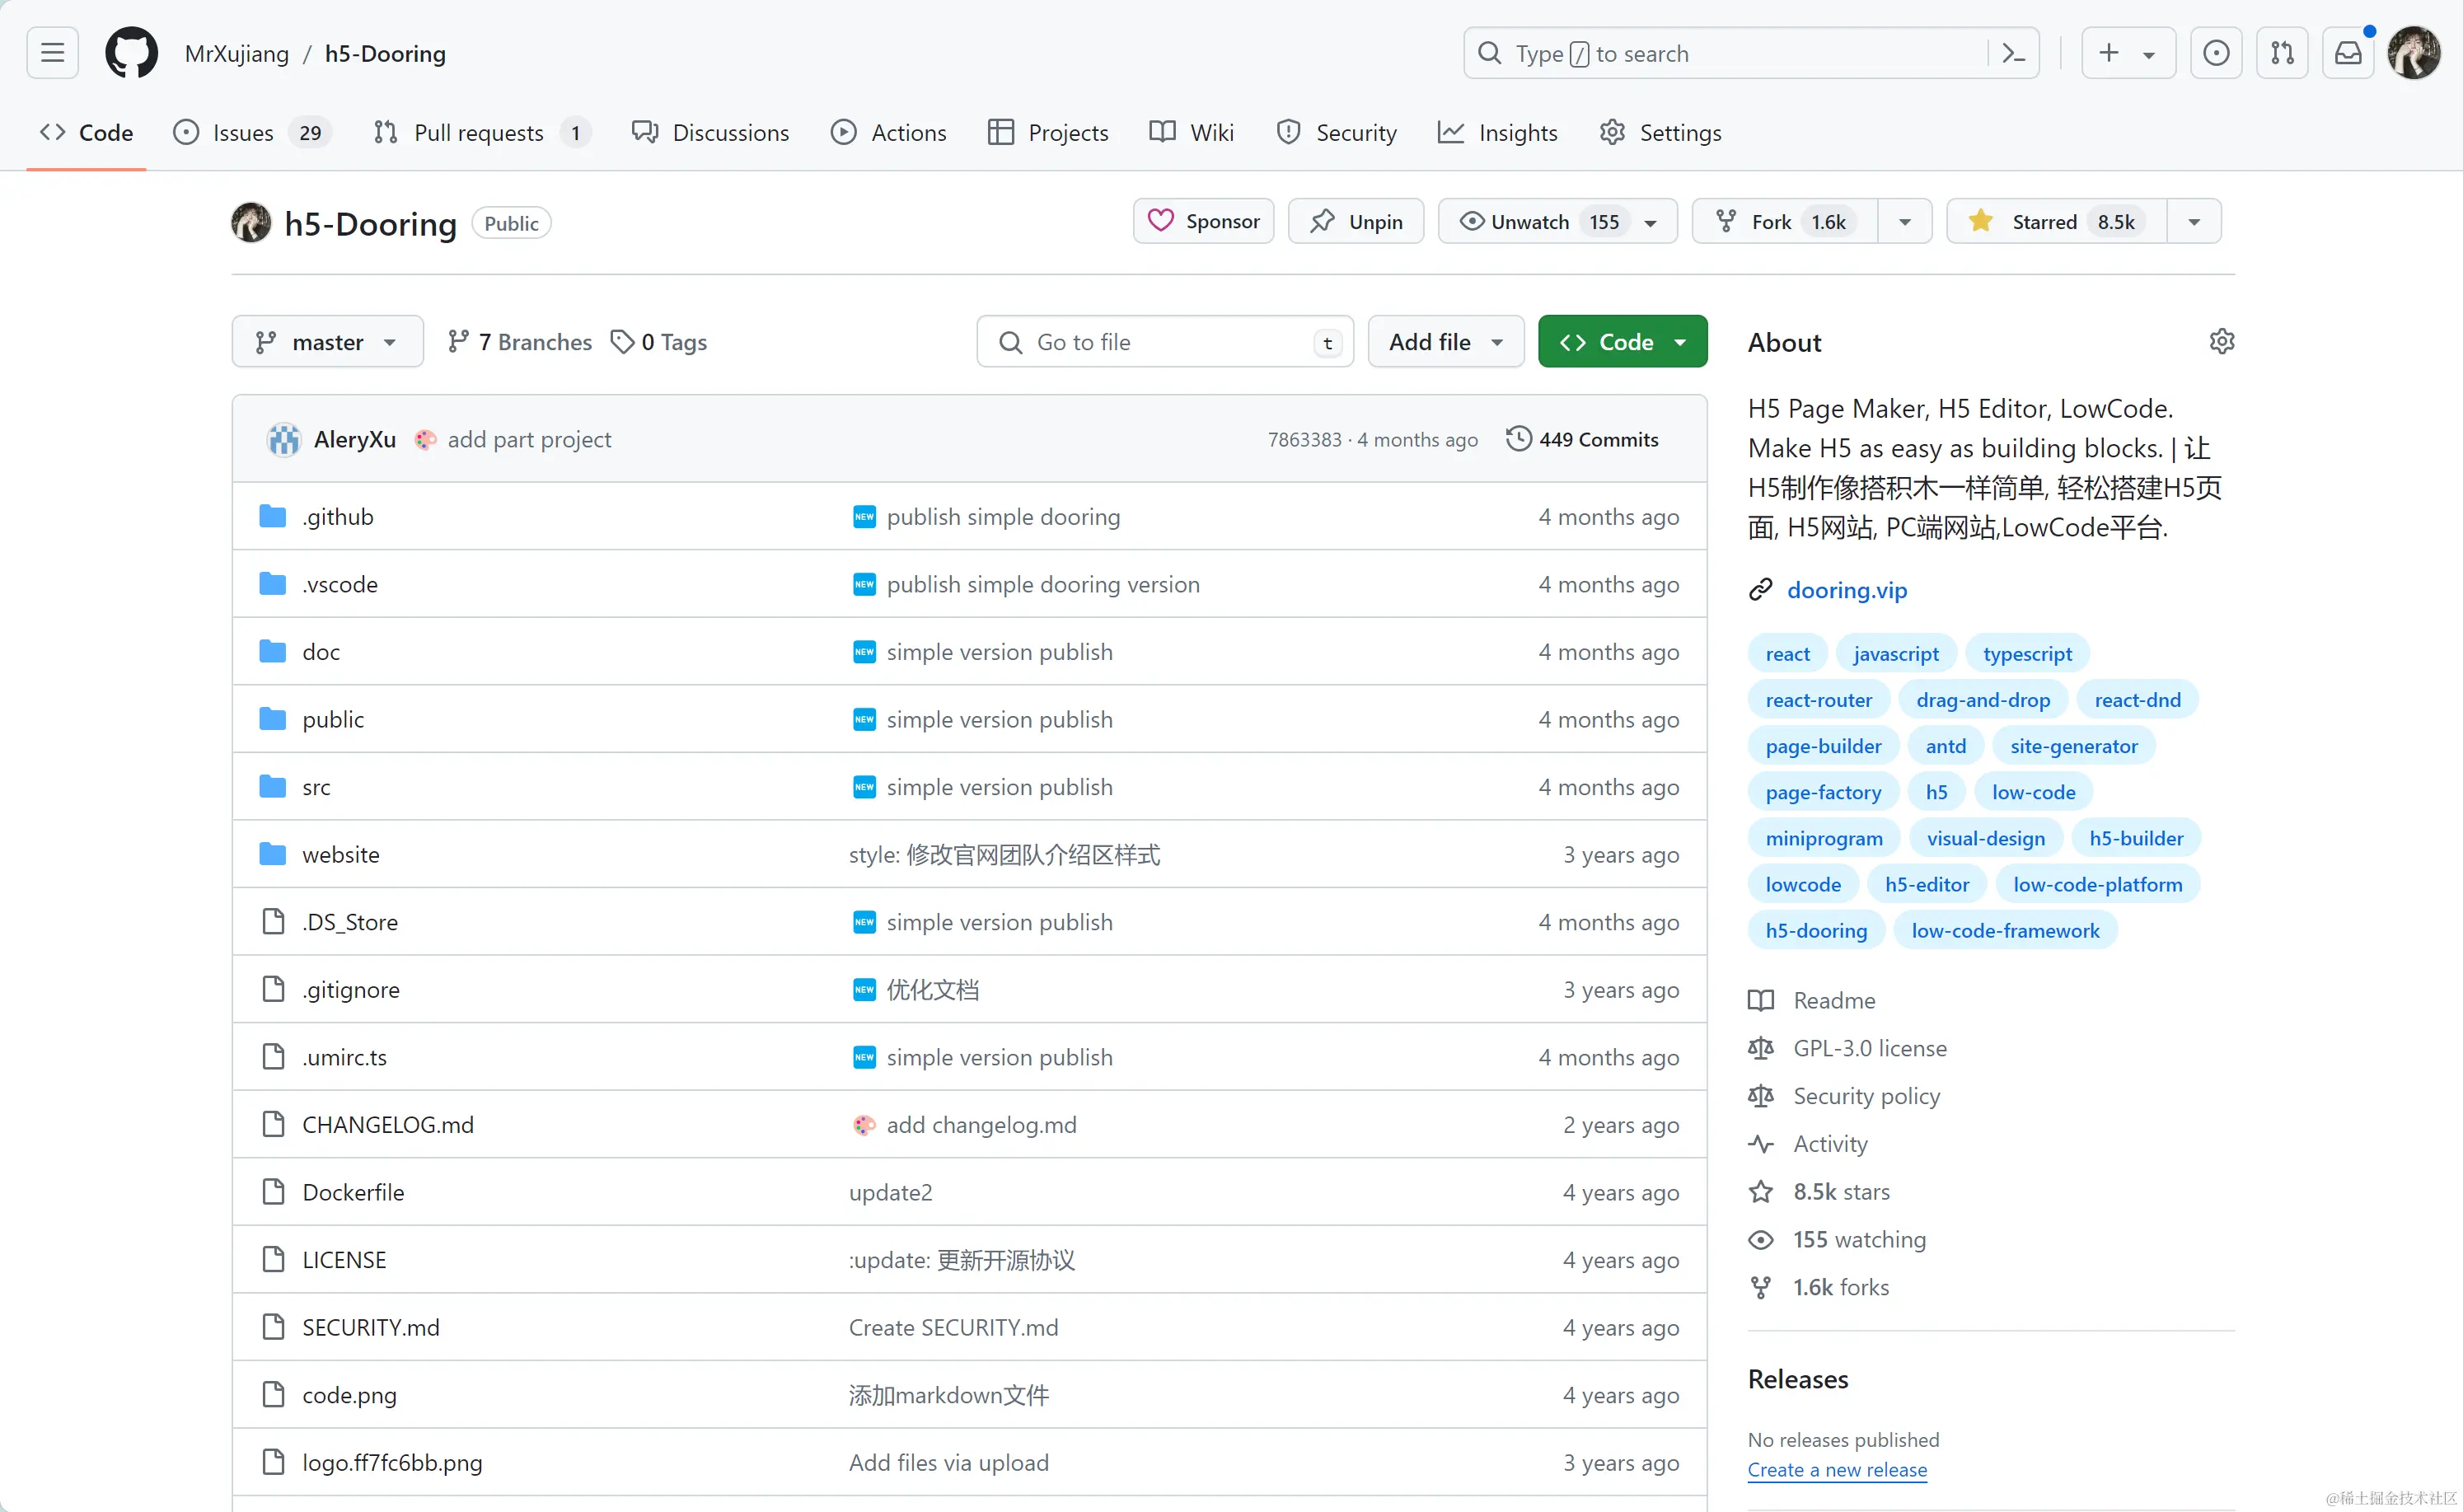The height and width of the screenshot is (1512, 2463).
Task: Open the Add file dropdown
Action: pyautogui.click(x=1445, y=342)
